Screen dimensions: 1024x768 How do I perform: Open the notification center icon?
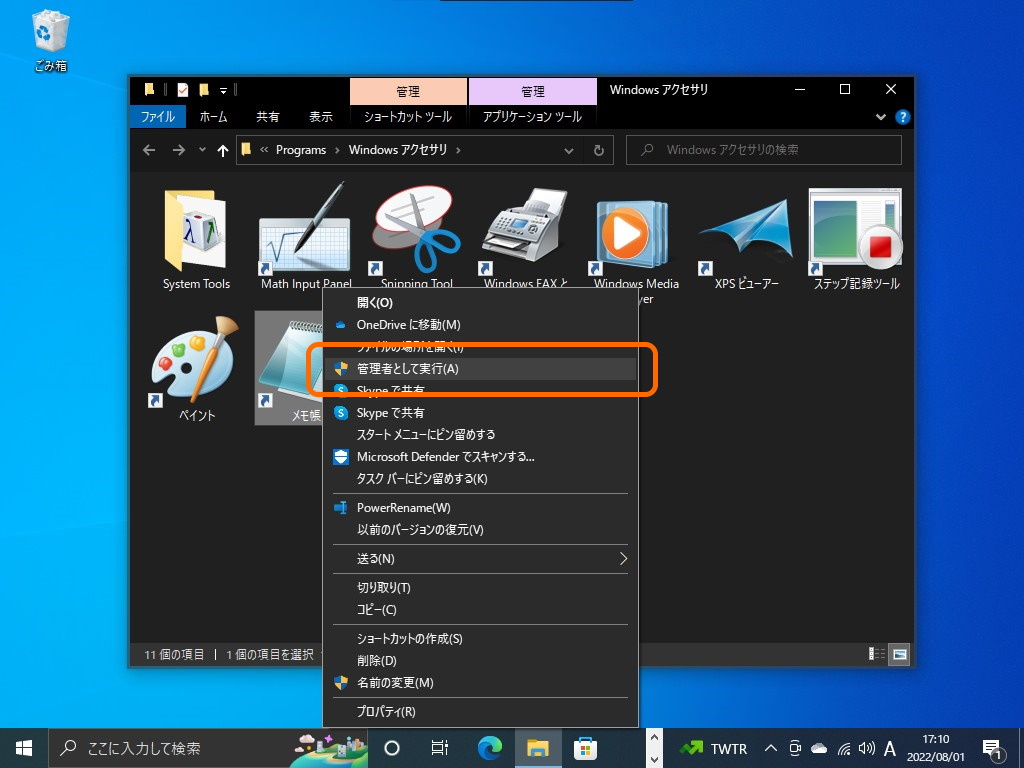click(993, 749)
